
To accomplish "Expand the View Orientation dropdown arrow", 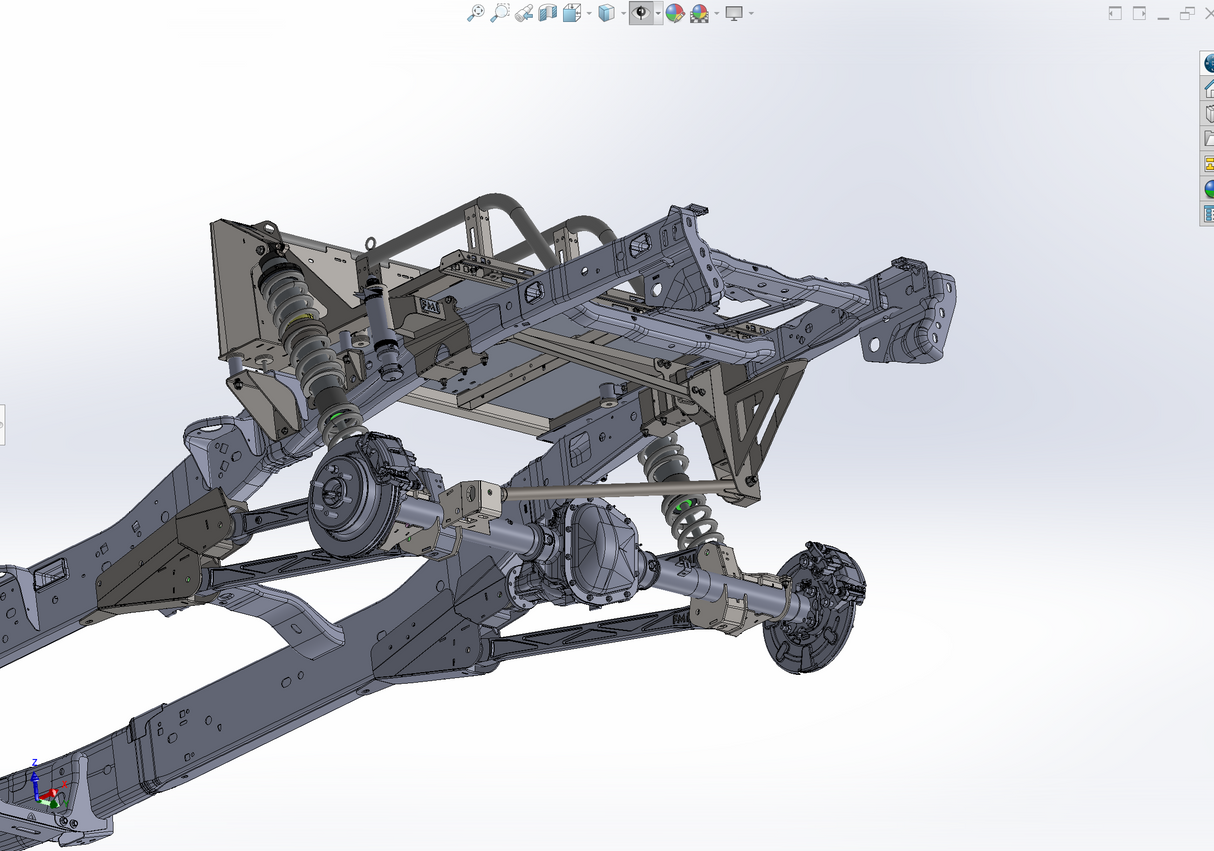I will (x=588, y=13).
